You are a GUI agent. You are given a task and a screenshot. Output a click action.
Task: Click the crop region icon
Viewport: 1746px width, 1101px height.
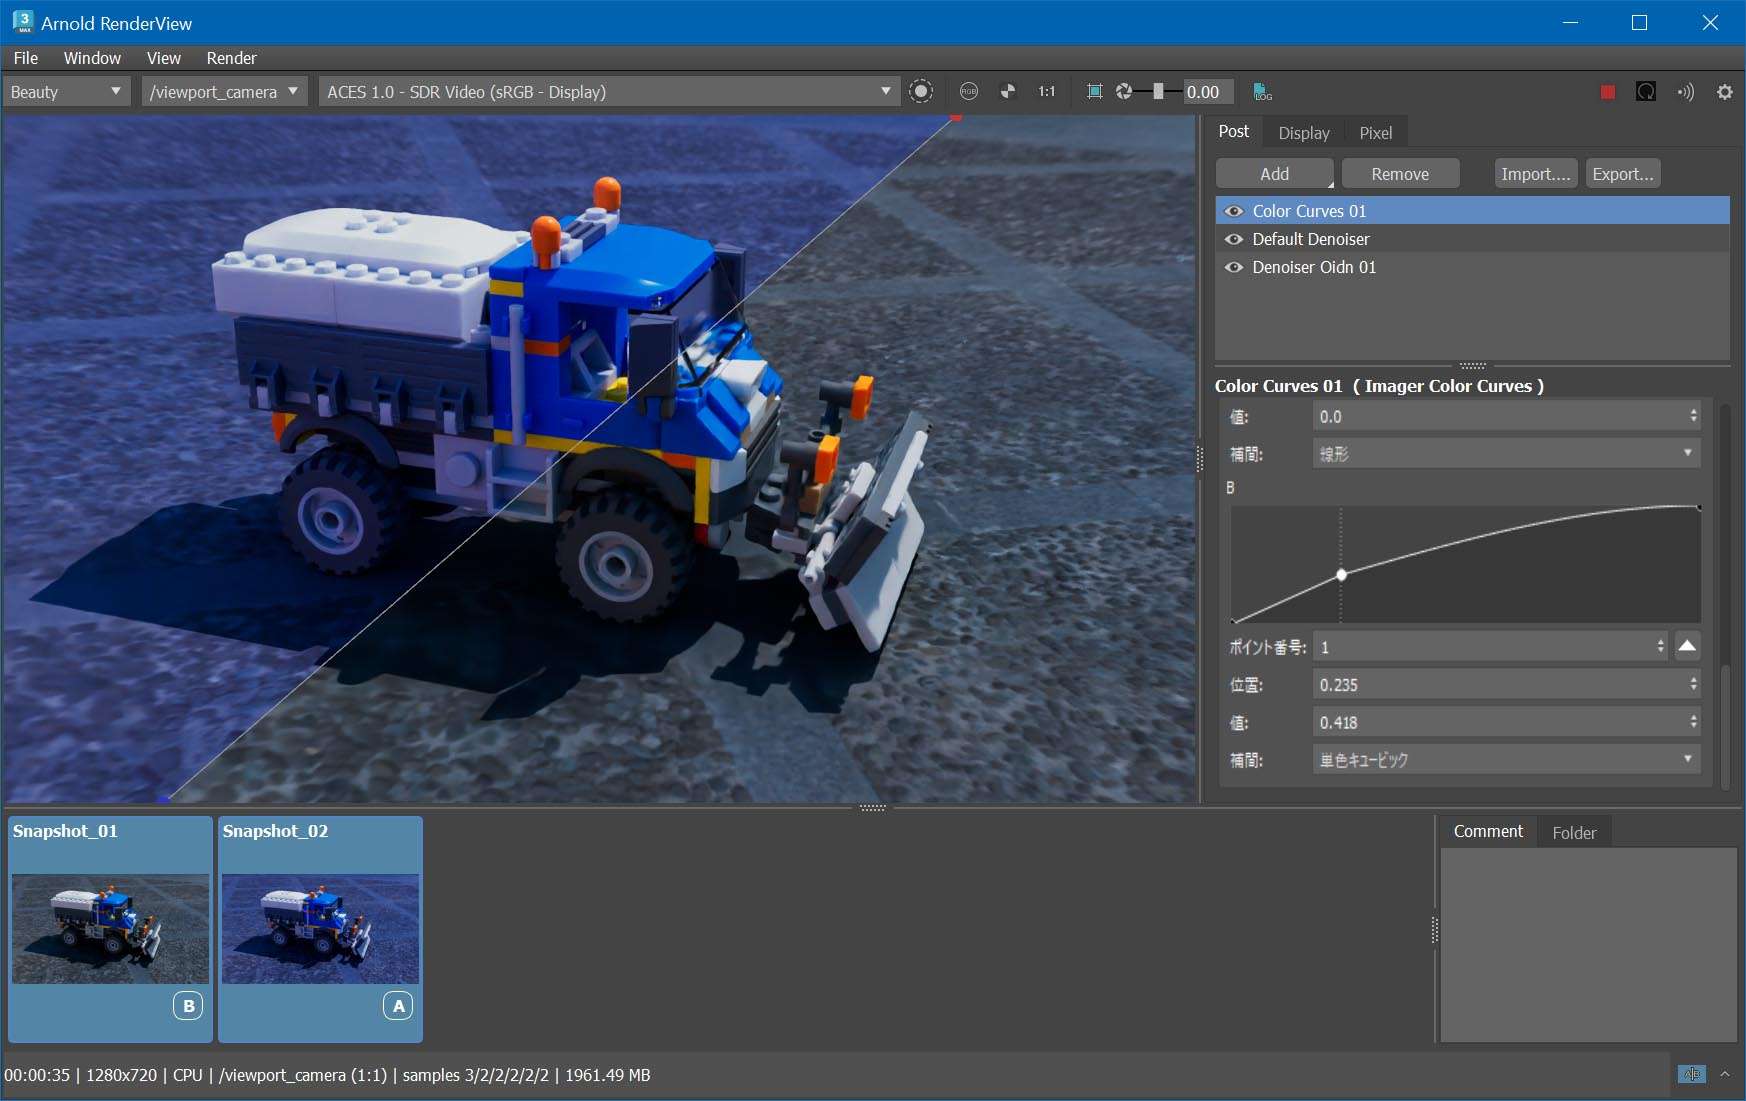pyautogui.click(x=1094, y=92)
